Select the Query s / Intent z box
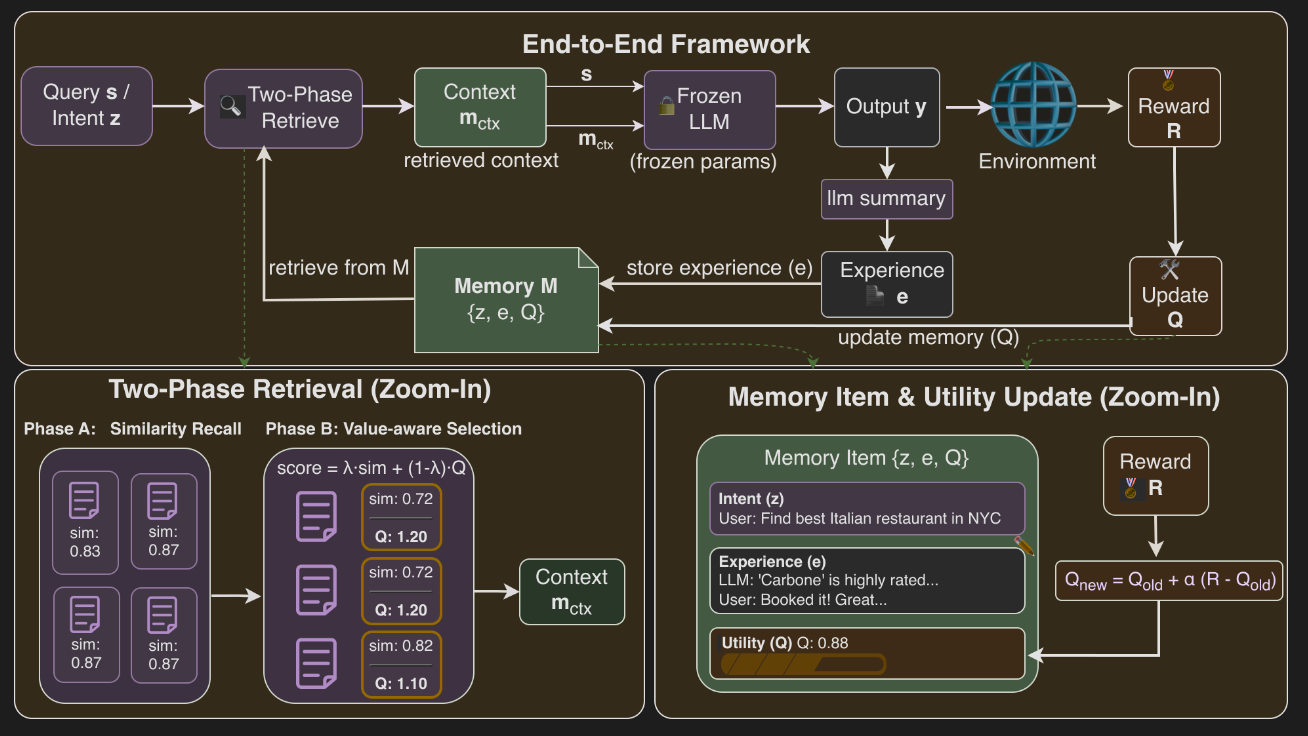The image size is (1308, 736). [85, 107]
